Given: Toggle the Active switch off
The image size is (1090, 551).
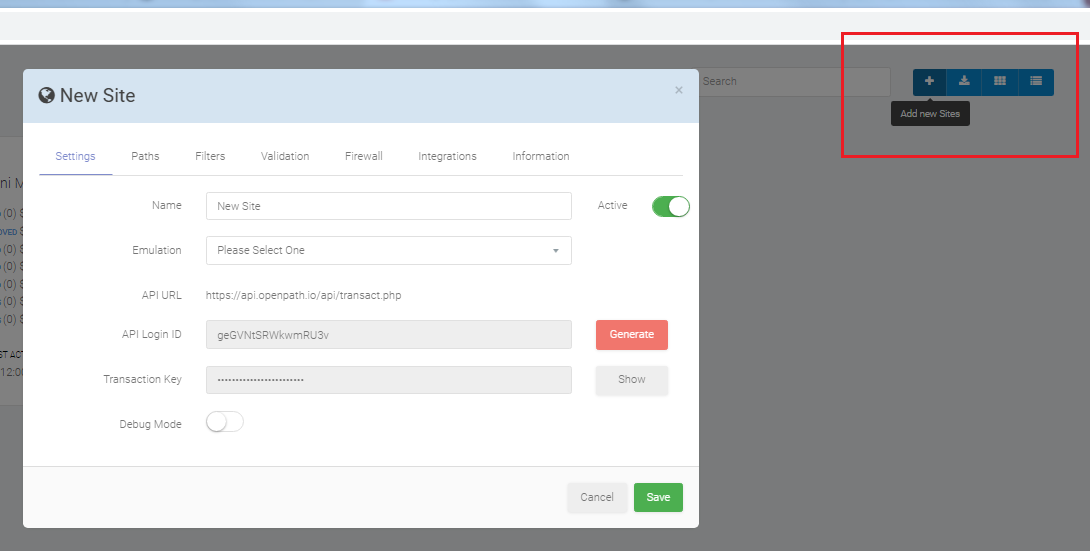Looking at the screenshot, I should coord(671,206).
